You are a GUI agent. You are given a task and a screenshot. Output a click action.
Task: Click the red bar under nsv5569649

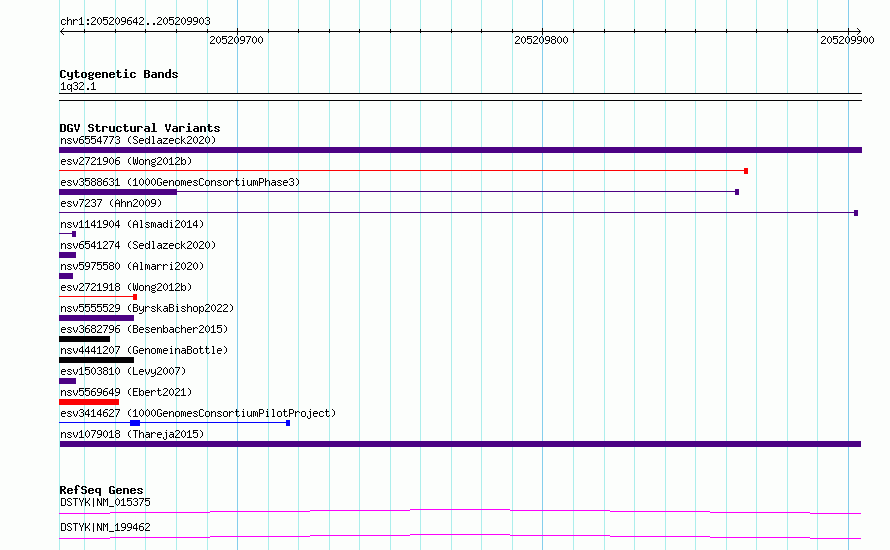tap(89, 402)
